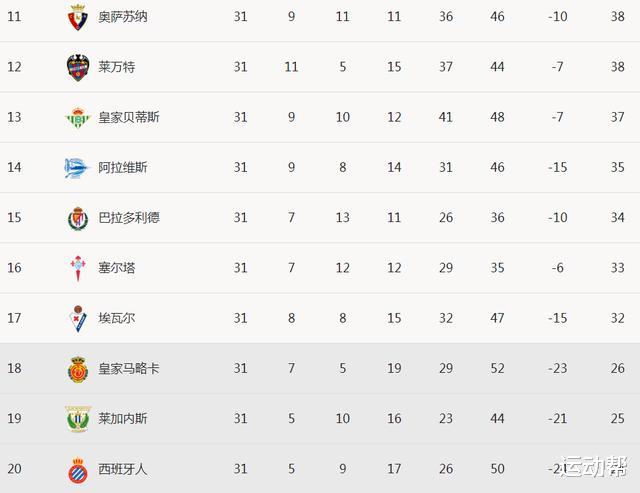Select the 巴拉多利德 team name

(x=129, y=218)
